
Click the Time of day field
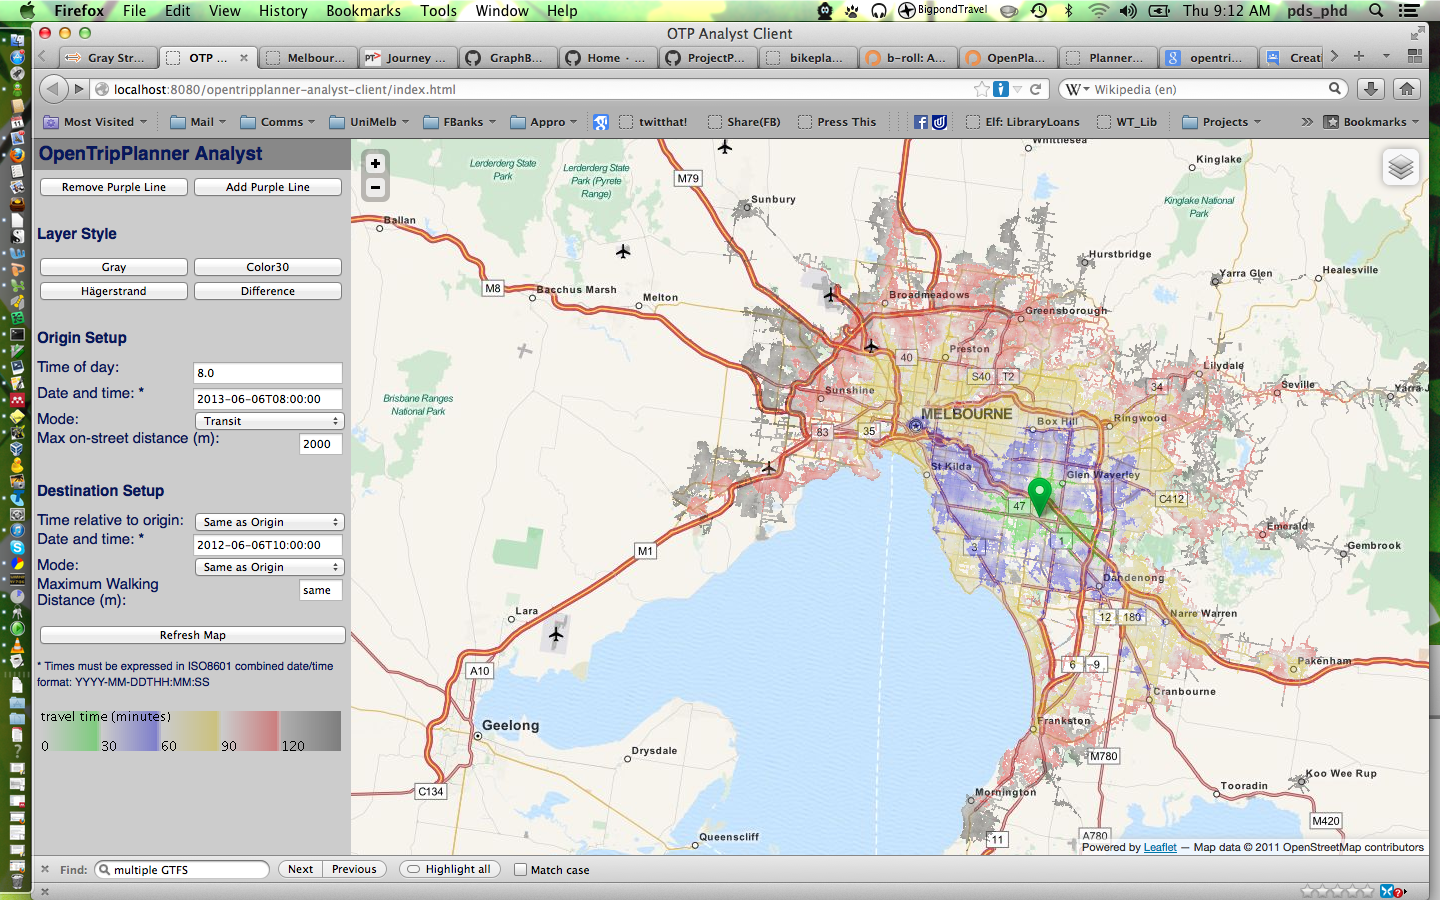click(267, 373)
